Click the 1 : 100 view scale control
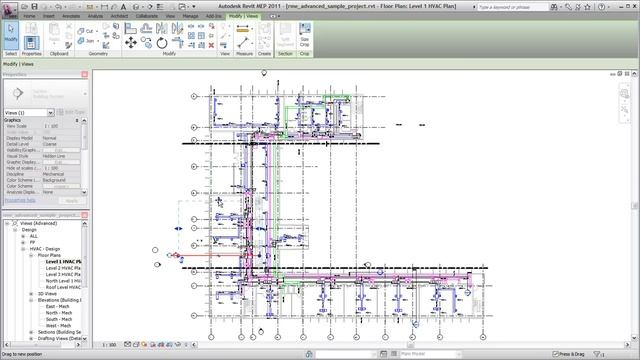640x360 pixels. [109, 345]
